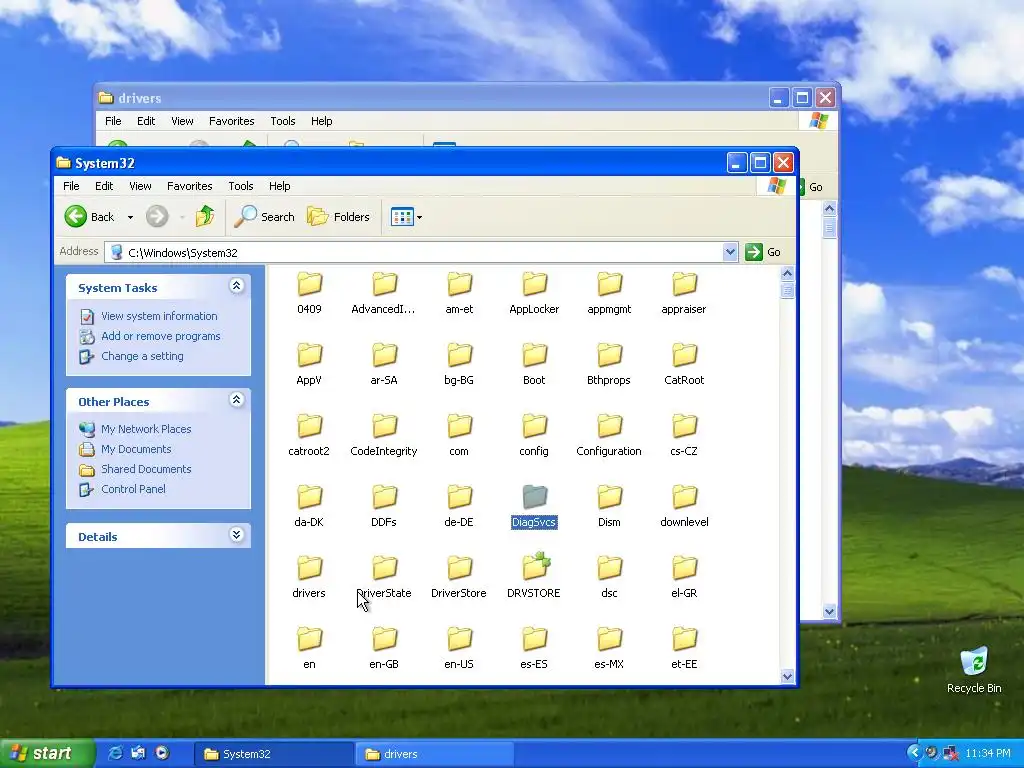Launch Windows Media Player from quick launch
Viewport: 1024px width, 768px height.
(162, 753)
